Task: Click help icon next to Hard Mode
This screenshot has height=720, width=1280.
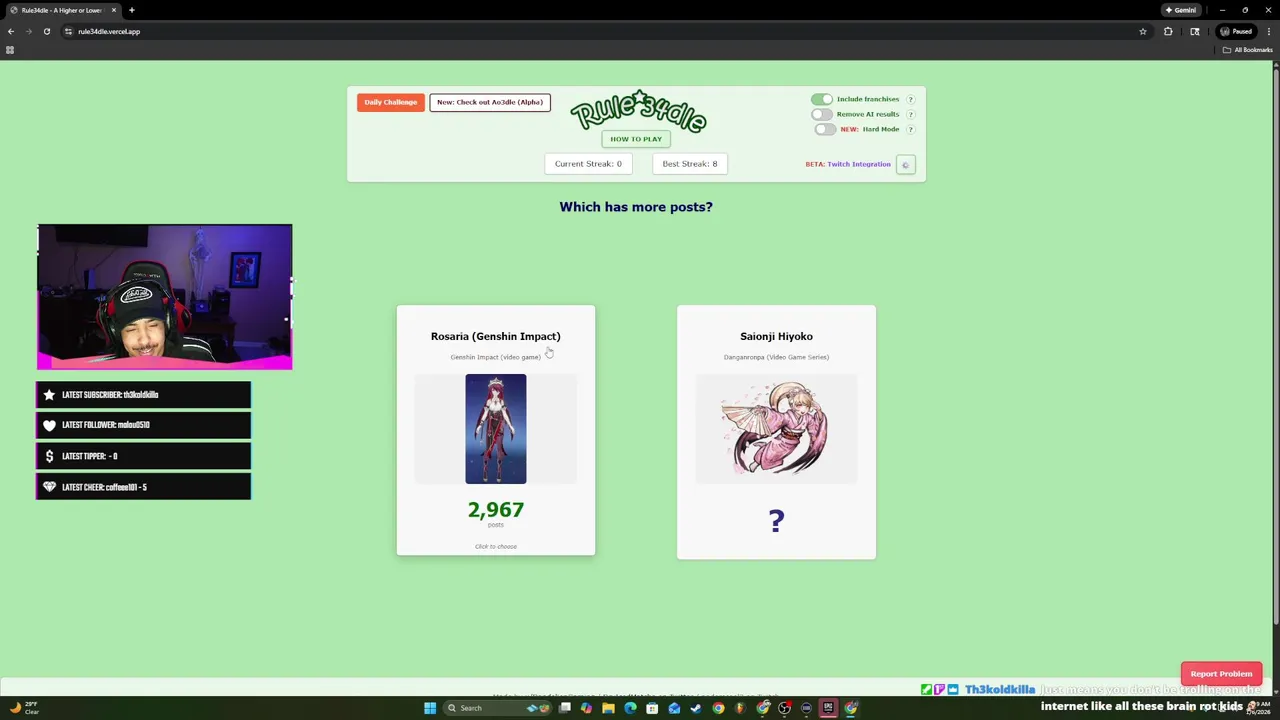Action: [910, 129]
